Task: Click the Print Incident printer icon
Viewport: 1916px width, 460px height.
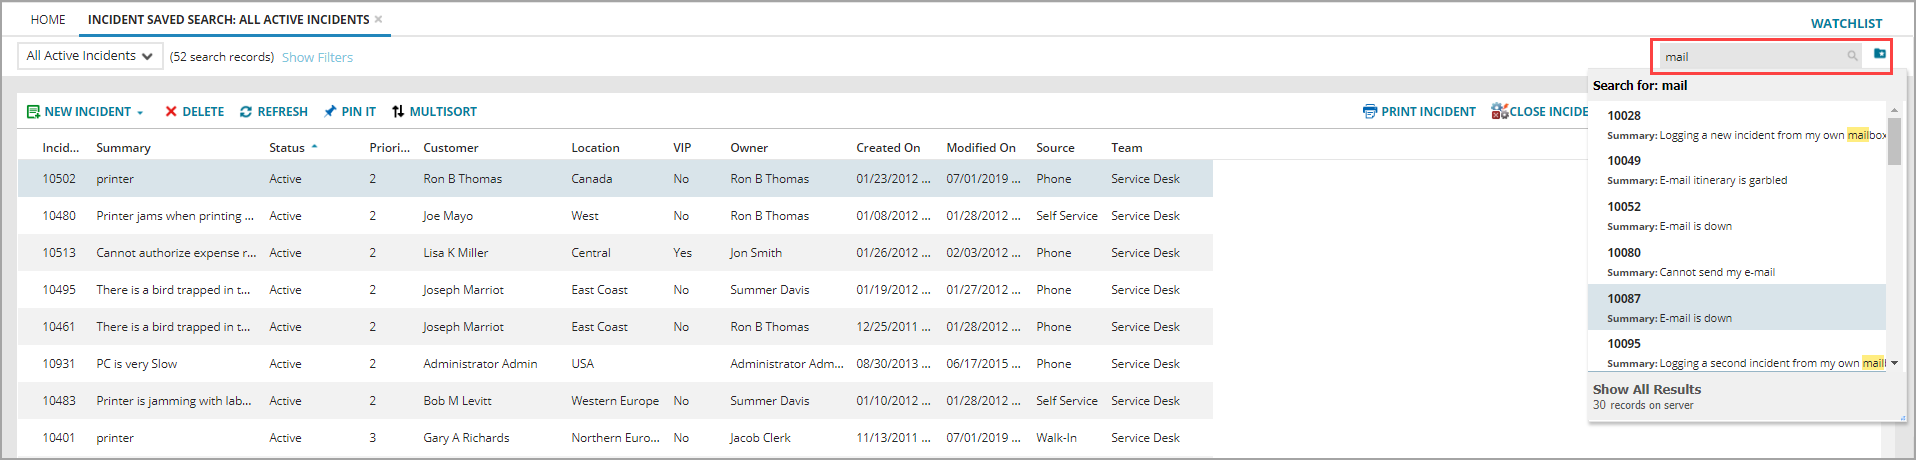Action: click(x=1369, y=112)
